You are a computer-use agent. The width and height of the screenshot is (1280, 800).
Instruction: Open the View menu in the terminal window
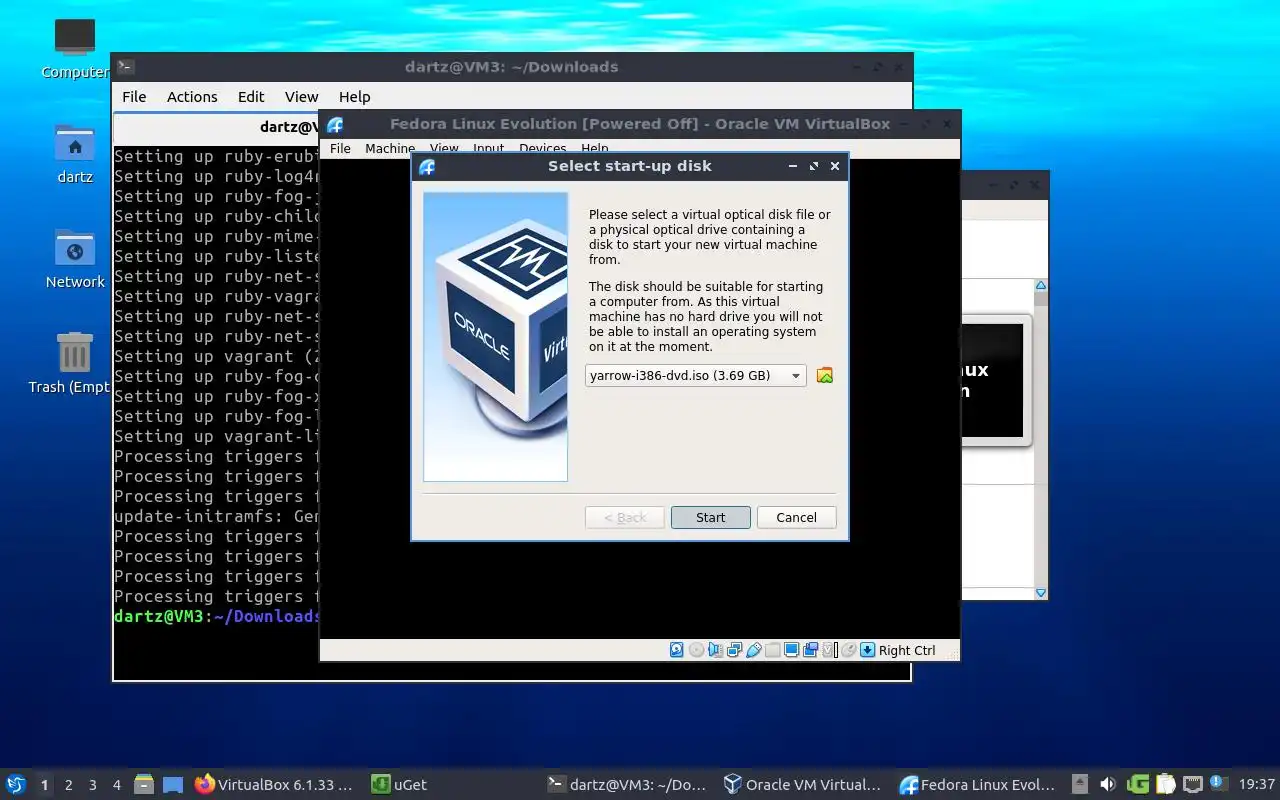click(x=301, y=97)
